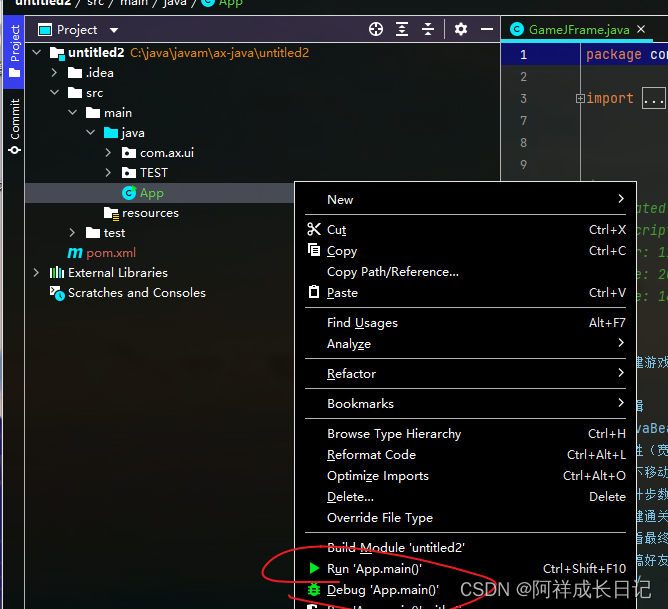Image resolution: width=668 pixels, height=609 pixels.
Task: Click the Project sidebar tab
Action: [14, 44]
